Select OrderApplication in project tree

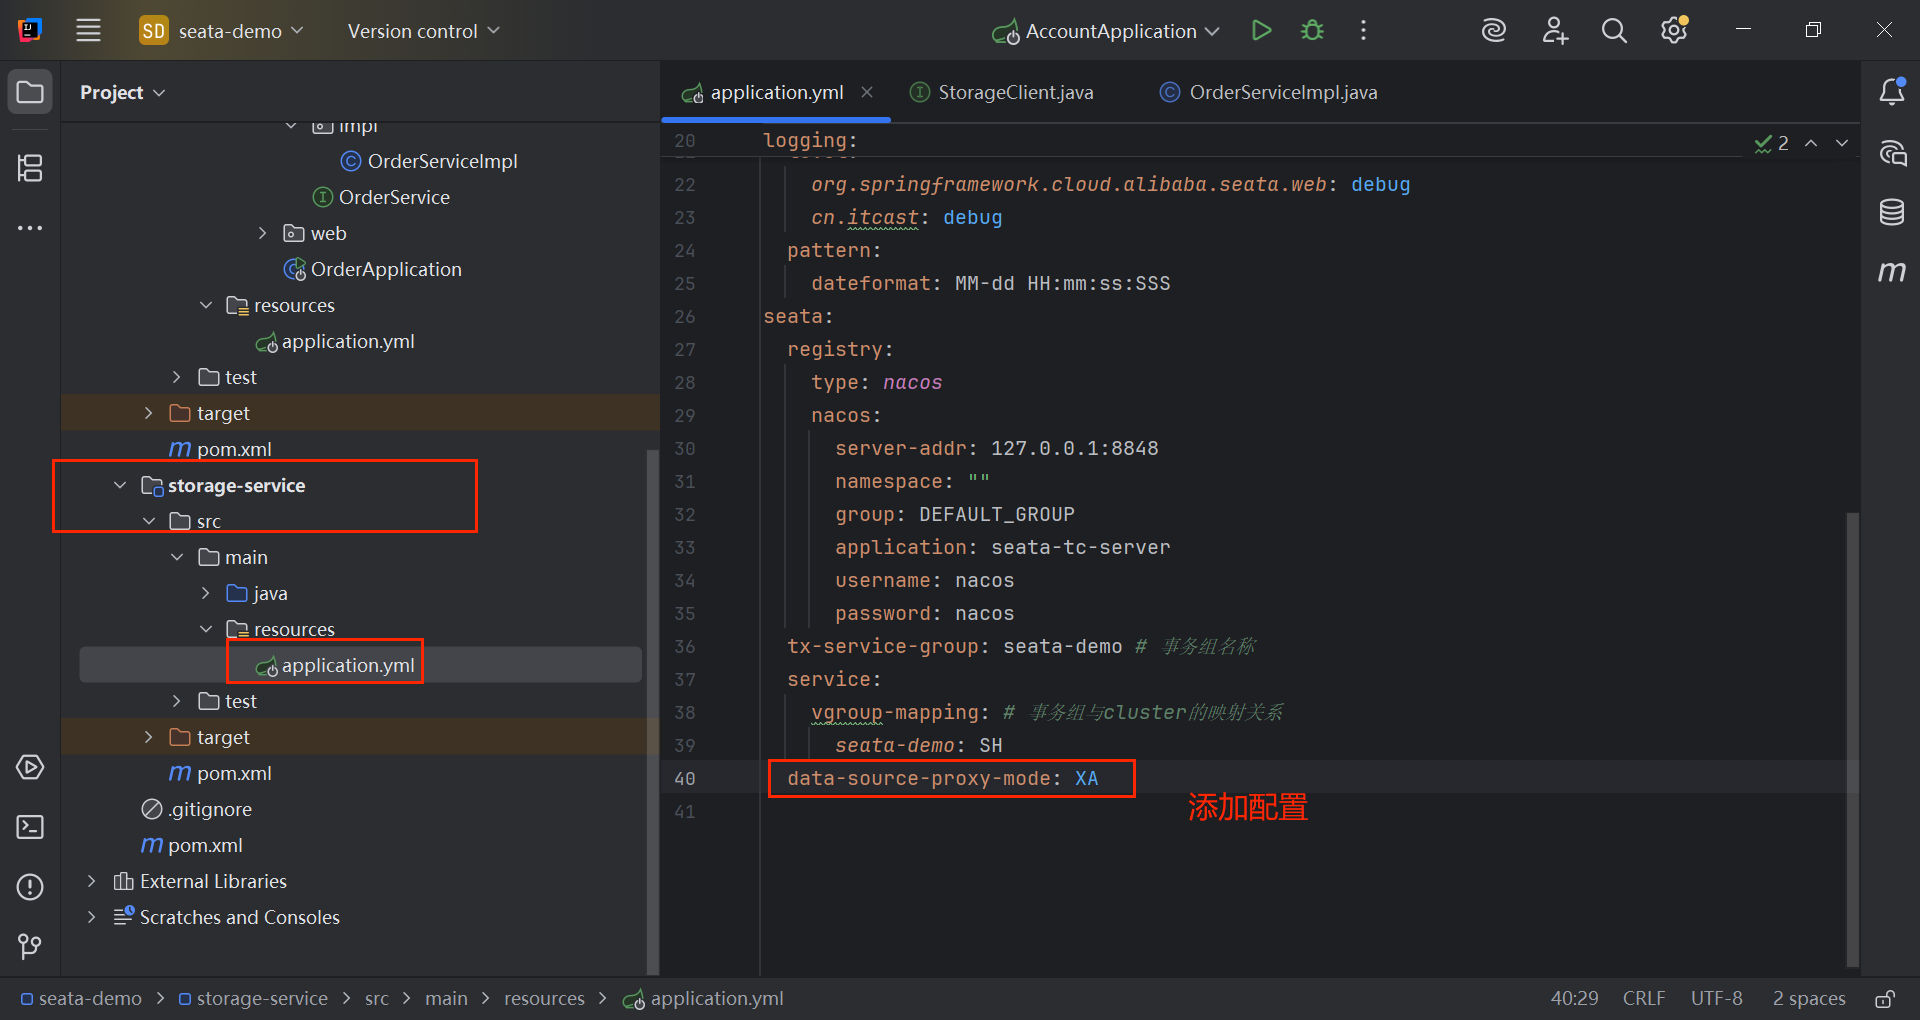[x=373, y=269]
